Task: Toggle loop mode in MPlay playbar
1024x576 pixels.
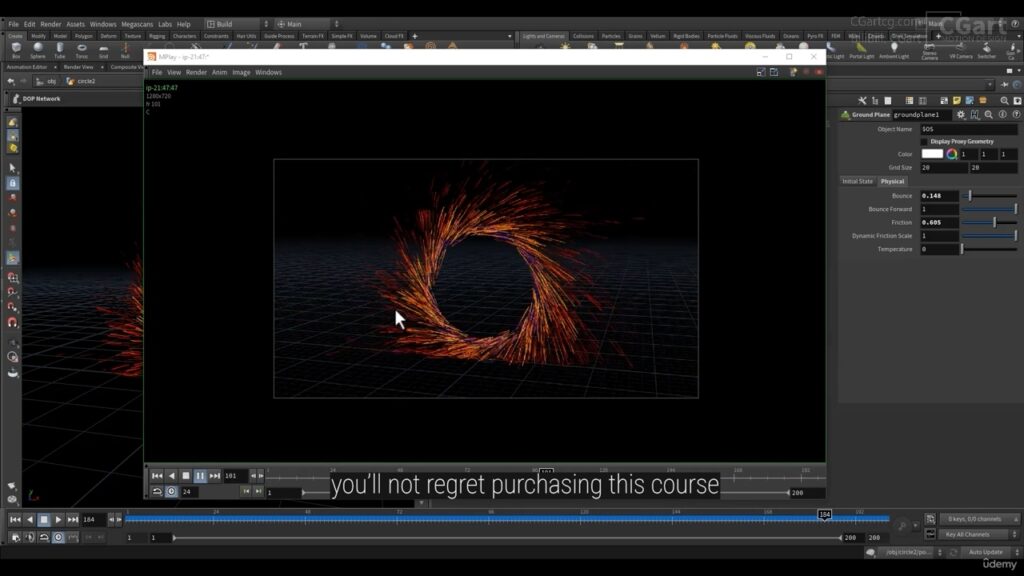Action: (x=157, y=492)
